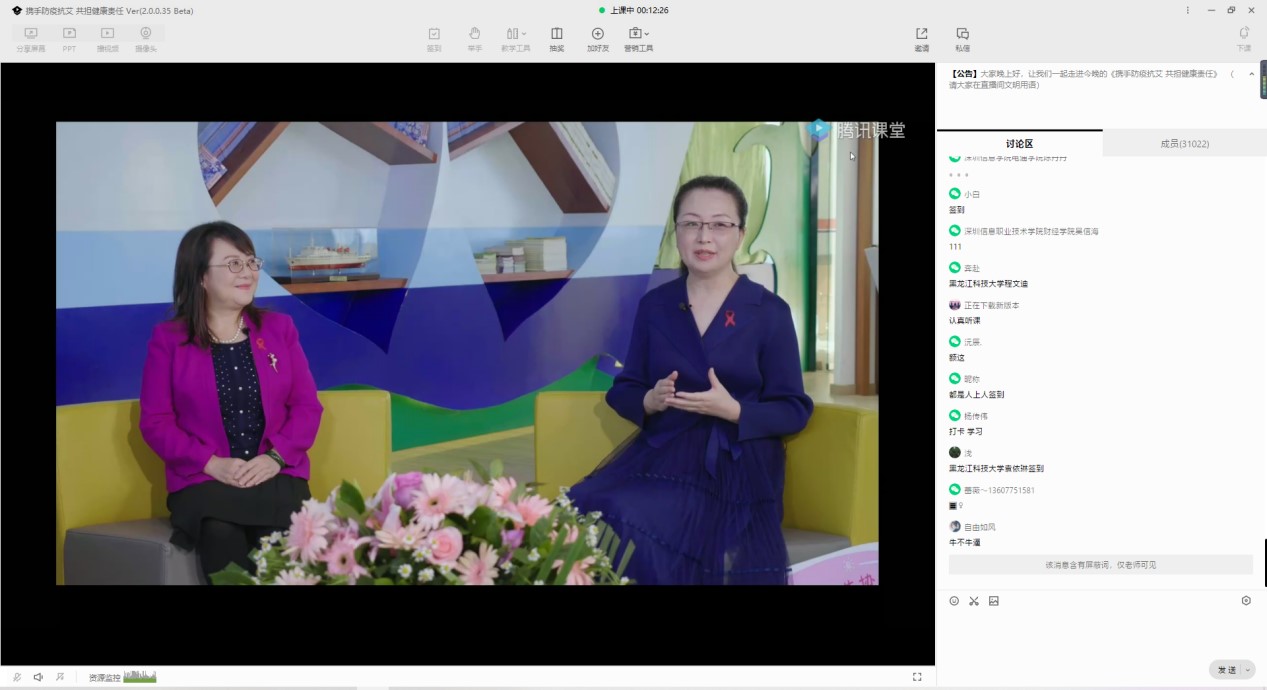Click the 发送 send button

click(x=1226, y=670)
